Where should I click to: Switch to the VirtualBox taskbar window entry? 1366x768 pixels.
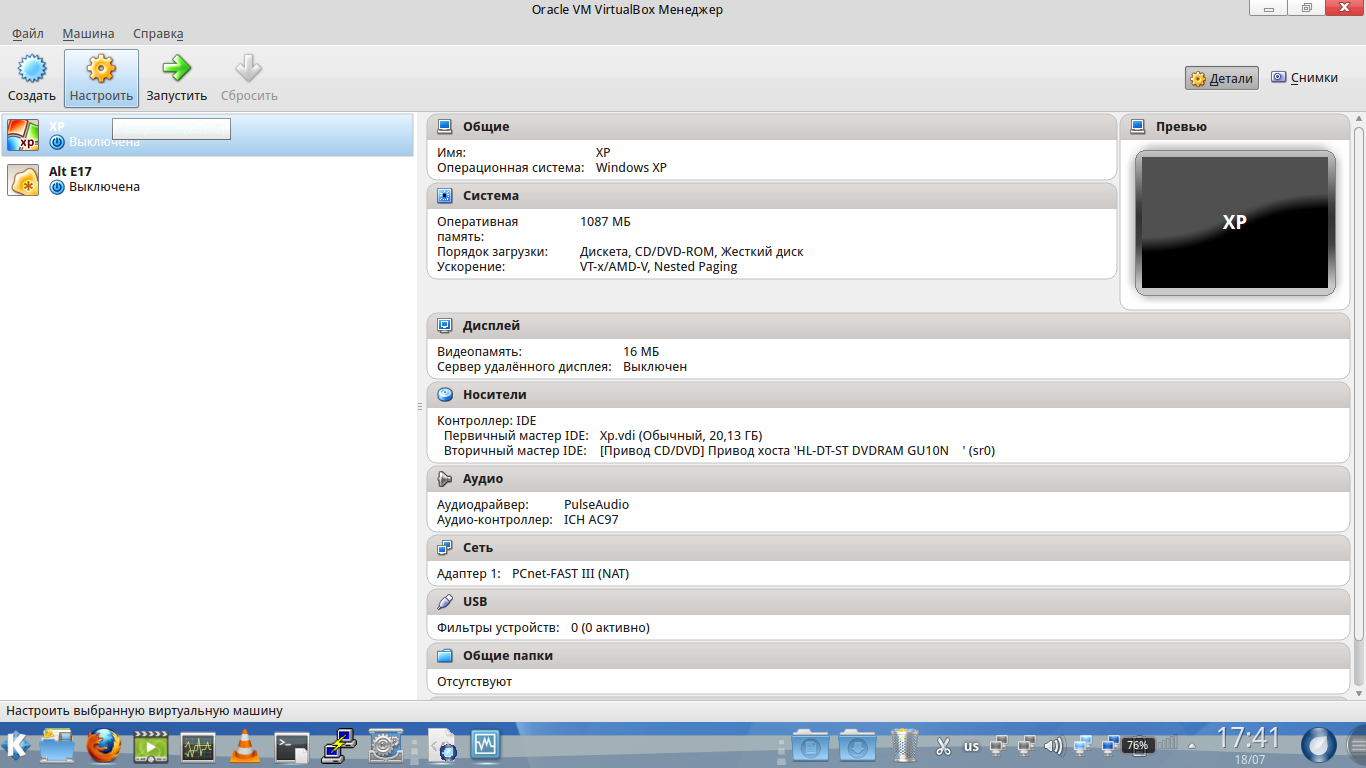(486, 745)
